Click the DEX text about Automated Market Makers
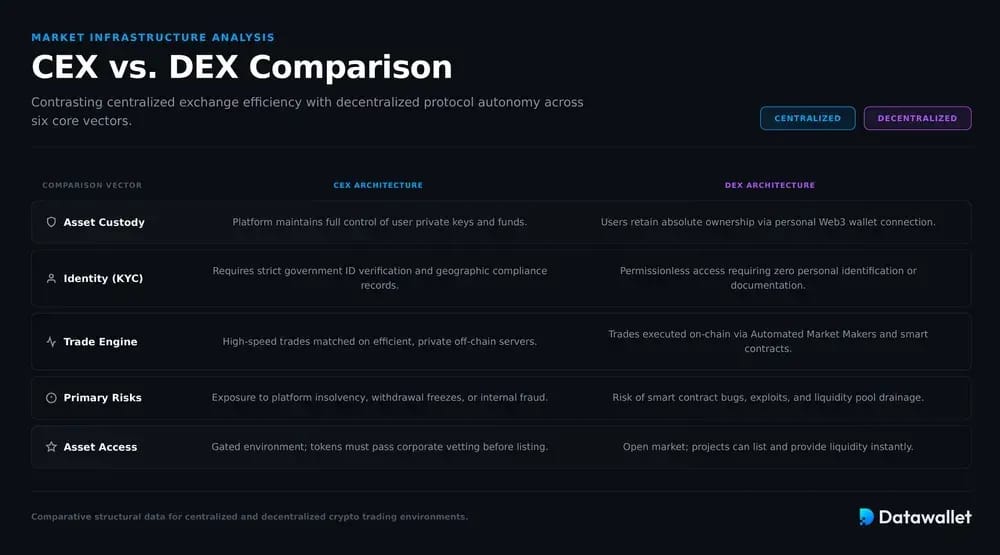1000x555 pixels. [x=768, y=341]
